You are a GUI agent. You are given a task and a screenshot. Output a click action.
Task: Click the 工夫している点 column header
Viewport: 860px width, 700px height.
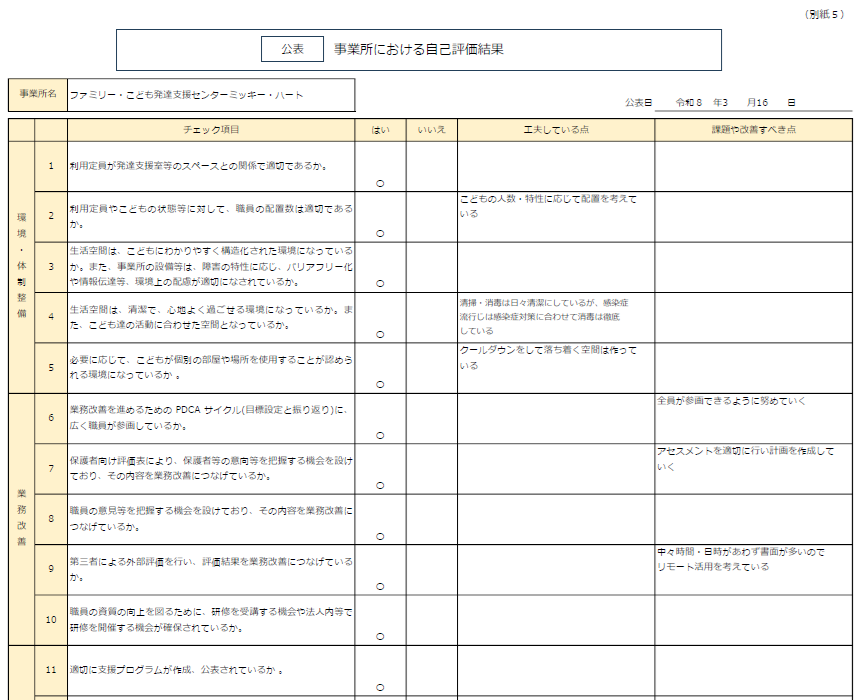click(556, 130)
